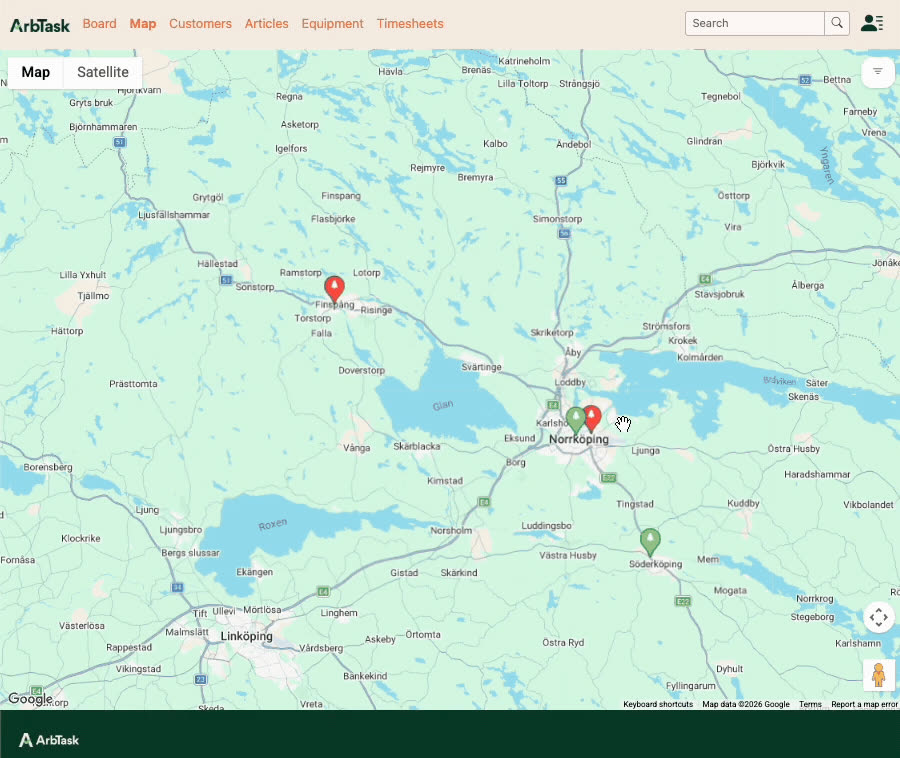The width and height of the screenshot is (900, 758).
Task: Click the Roxen lake label
Action: 273,524
